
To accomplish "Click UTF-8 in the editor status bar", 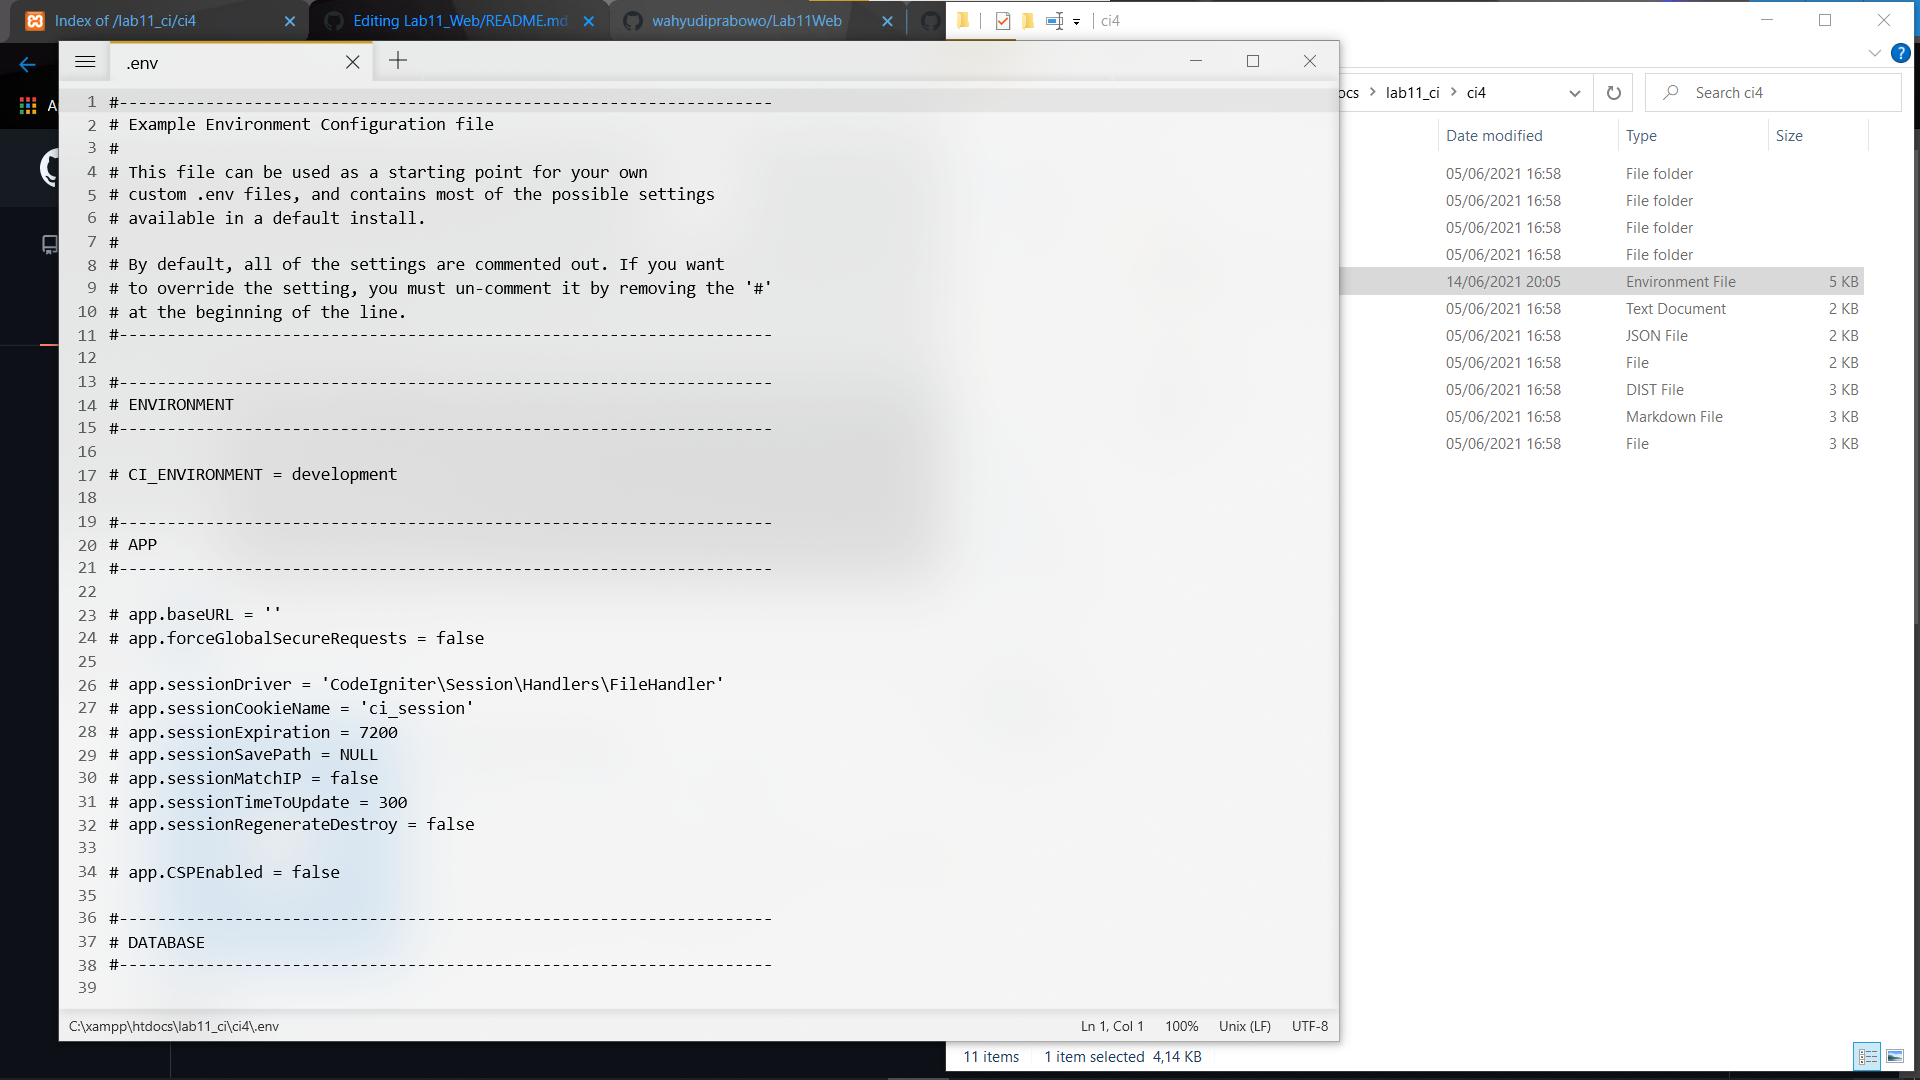I will (1309, 1026).
